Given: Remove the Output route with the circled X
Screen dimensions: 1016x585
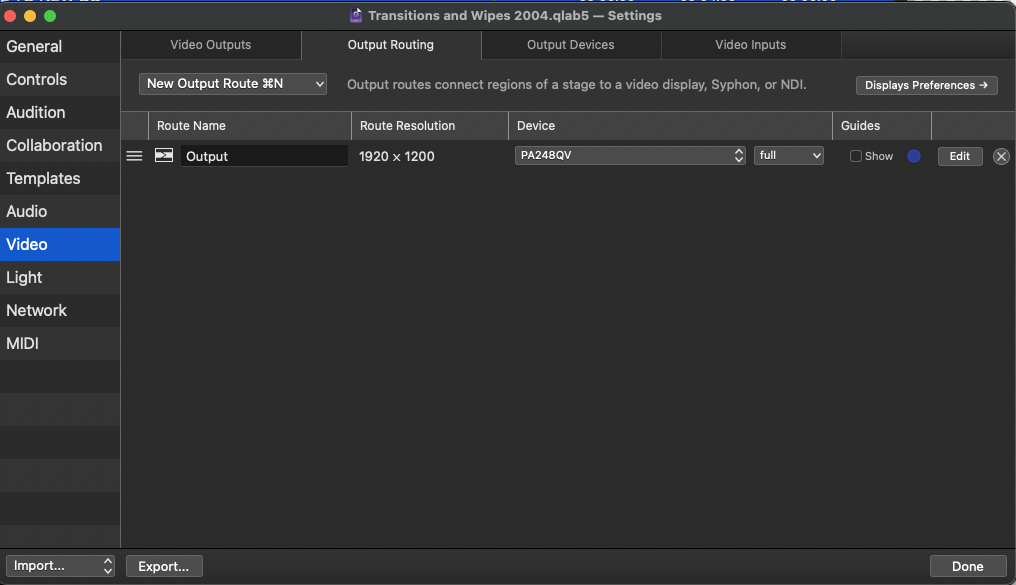Looking at the screenshot, I should point(1001,156).
